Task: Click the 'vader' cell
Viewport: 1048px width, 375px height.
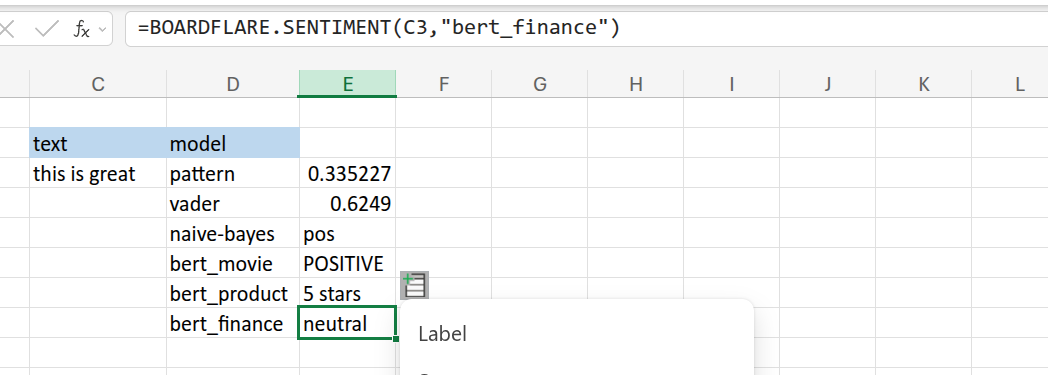Action: [x=233, y=204]
